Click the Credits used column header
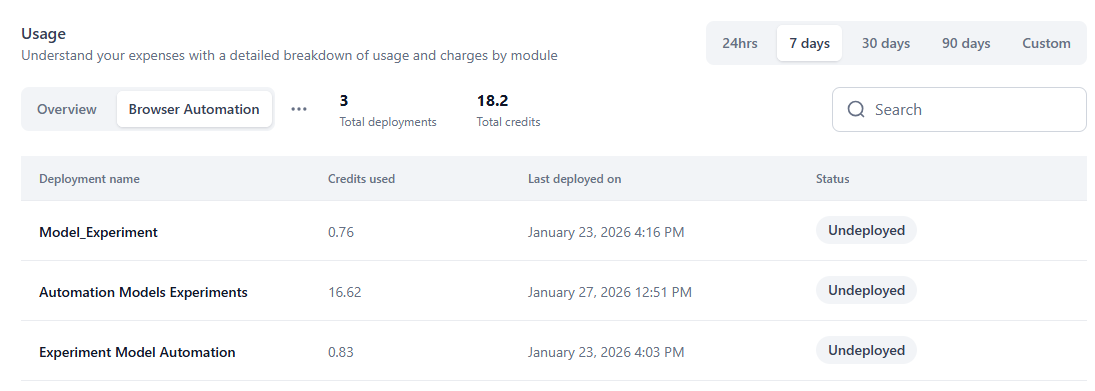Image resolution: width=1095 pixels, height=391 pixels. (x=361, y=179)
